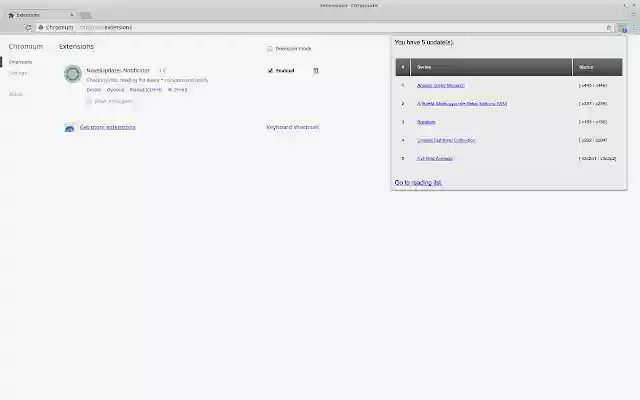Image resolution: width=640 pixels, height=400 pixels.
Task: Click the Chromium site info icon in address bar
Action: click(41, 27)
